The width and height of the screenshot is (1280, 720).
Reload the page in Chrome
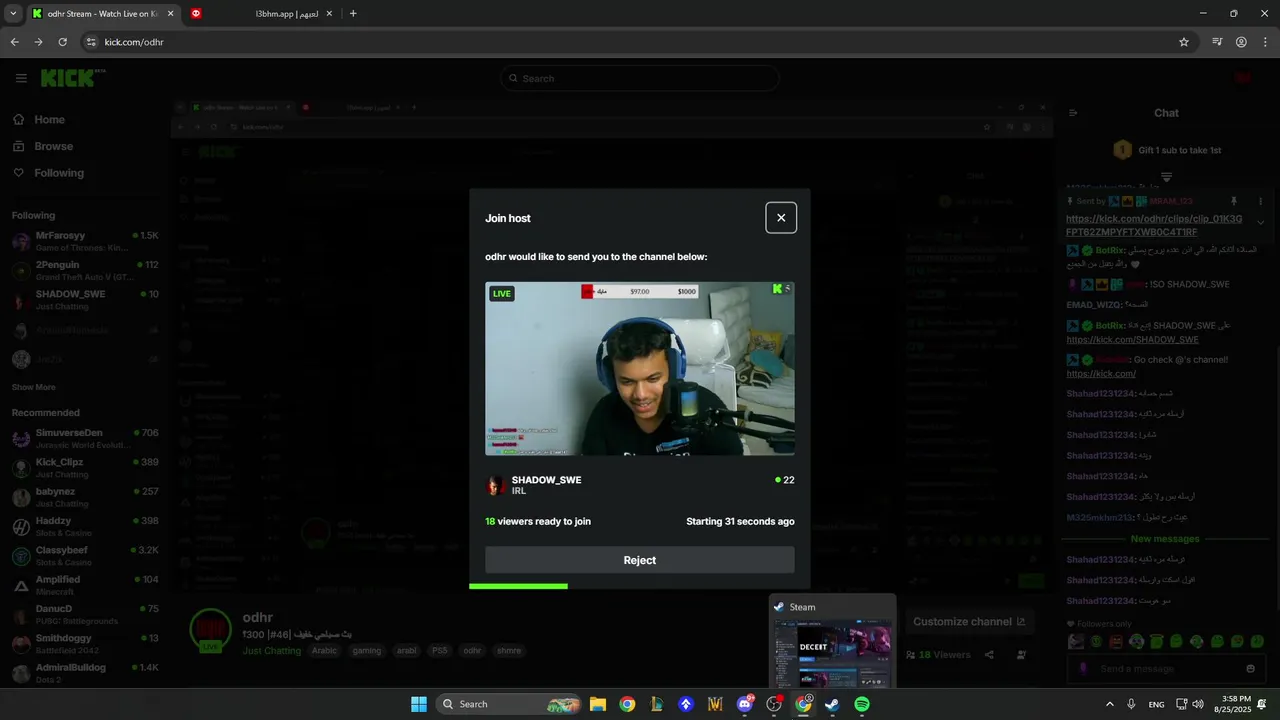click(62, 42)
